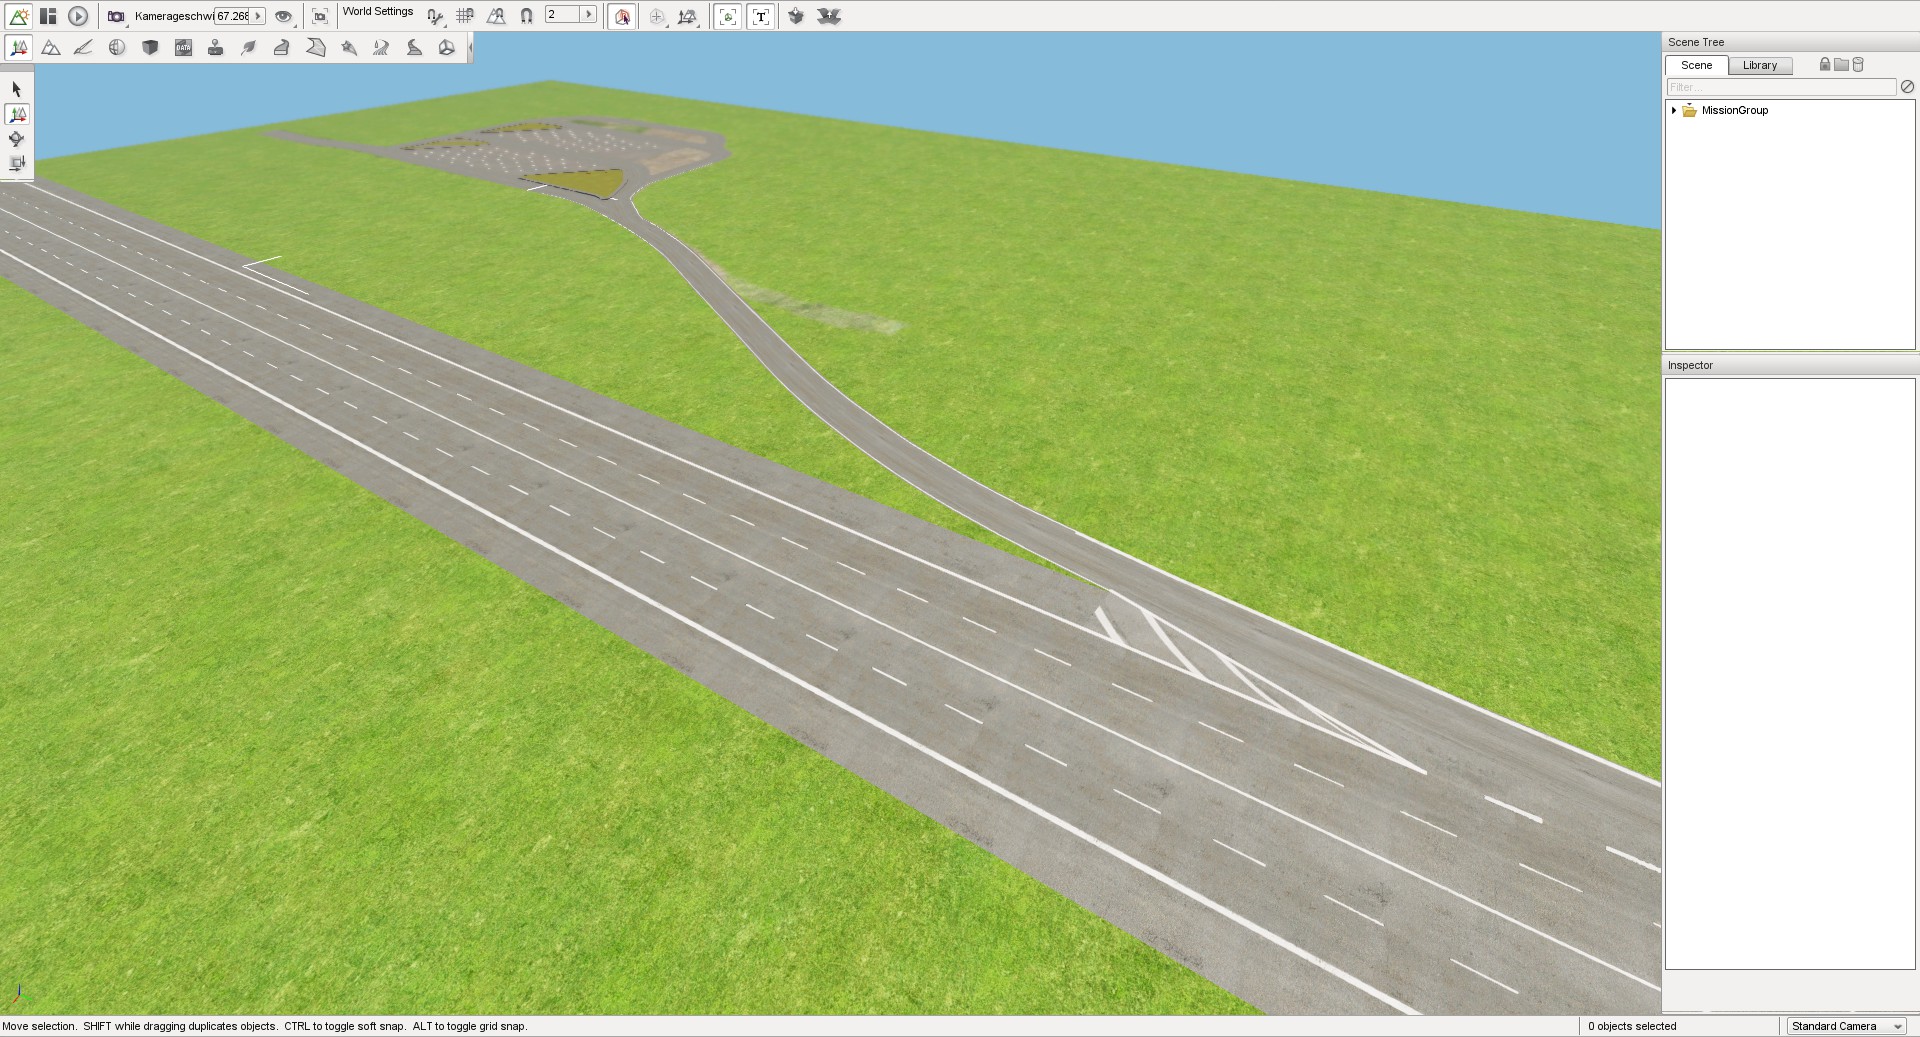Switch to the Scene tab
This screenshot has height=1037, width=1920.
[1696, 65]
